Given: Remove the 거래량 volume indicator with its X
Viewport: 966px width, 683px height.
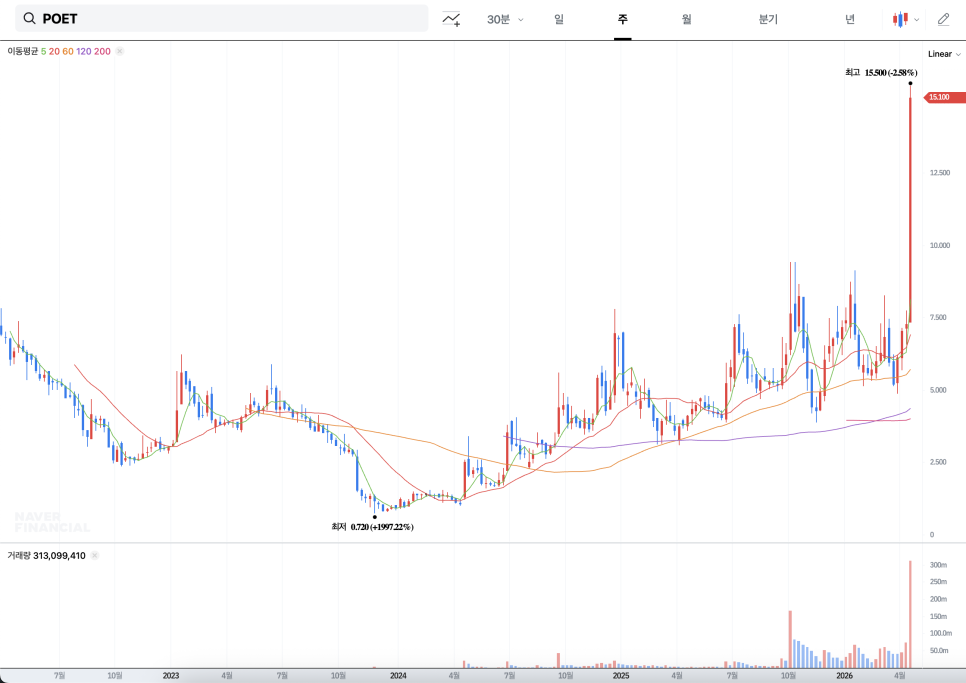Looking at the screenshot, I should point(94,555).
